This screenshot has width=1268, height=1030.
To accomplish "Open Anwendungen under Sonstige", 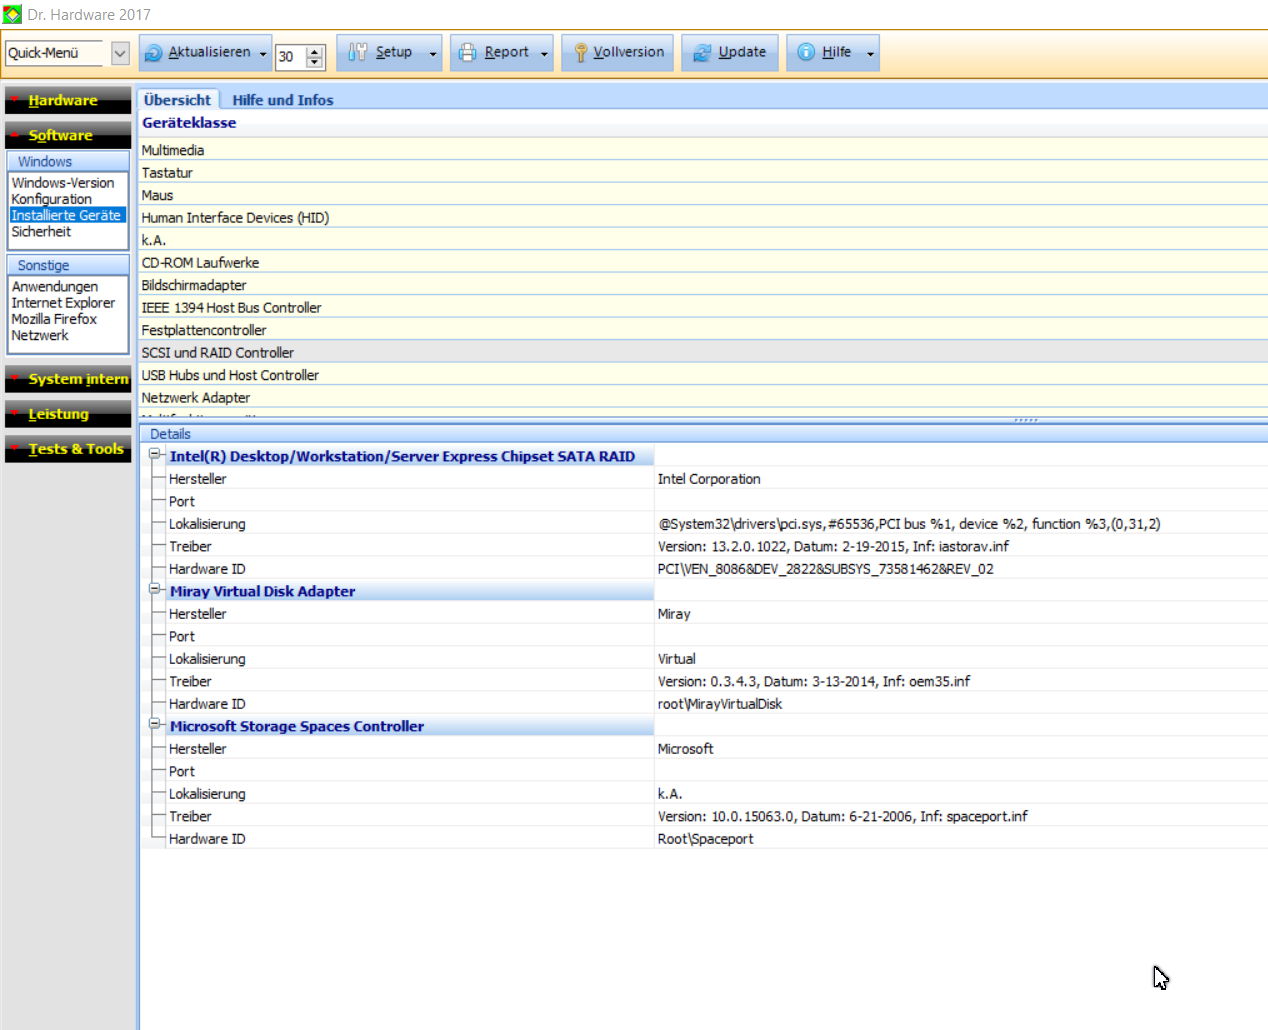I will click(x=55, y=287).
